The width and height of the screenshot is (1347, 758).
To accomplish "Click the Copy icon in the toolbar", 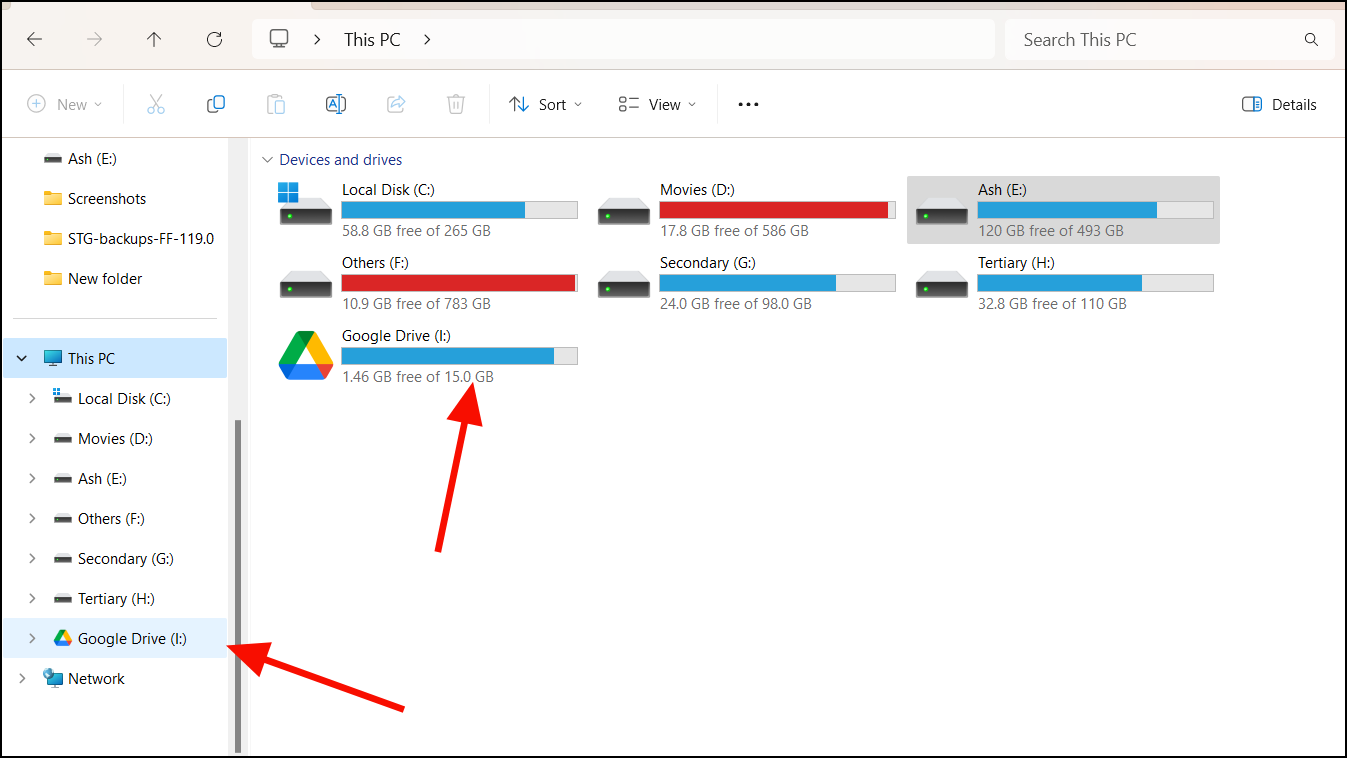I will click(x=216, y=103).
